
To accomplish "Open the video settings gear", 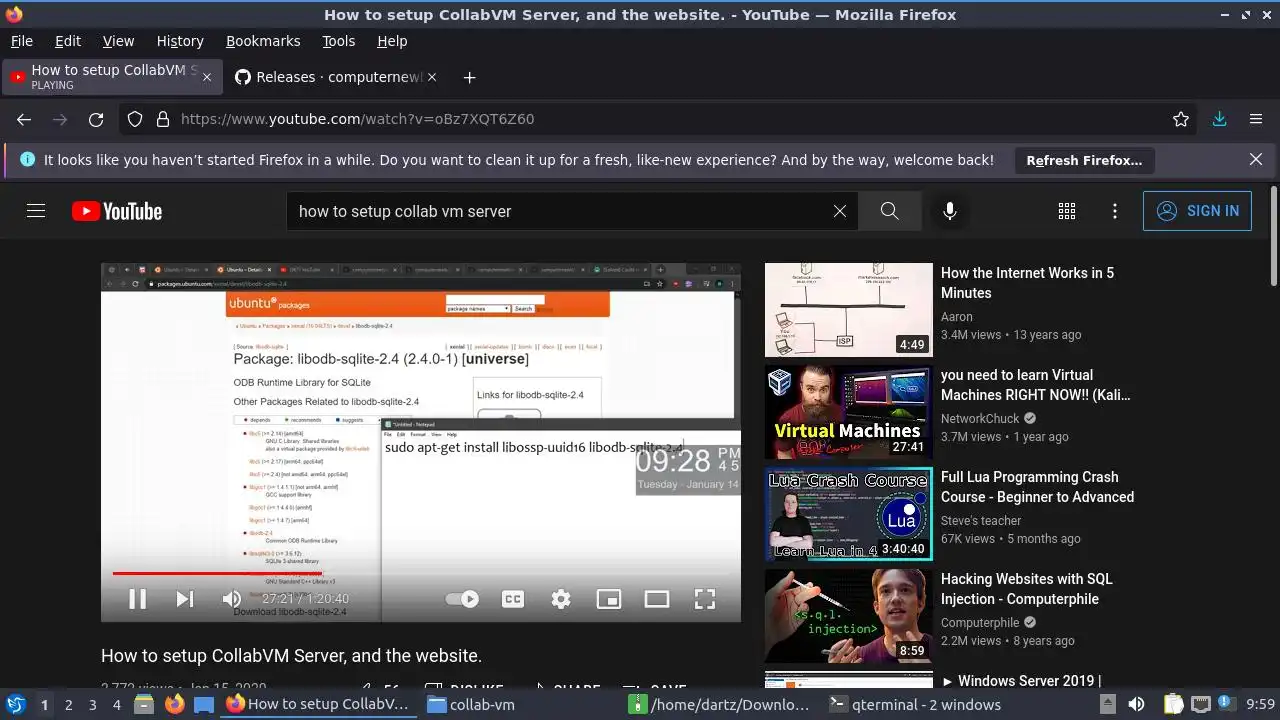I will pyautogui.click(x=561, y=599).
